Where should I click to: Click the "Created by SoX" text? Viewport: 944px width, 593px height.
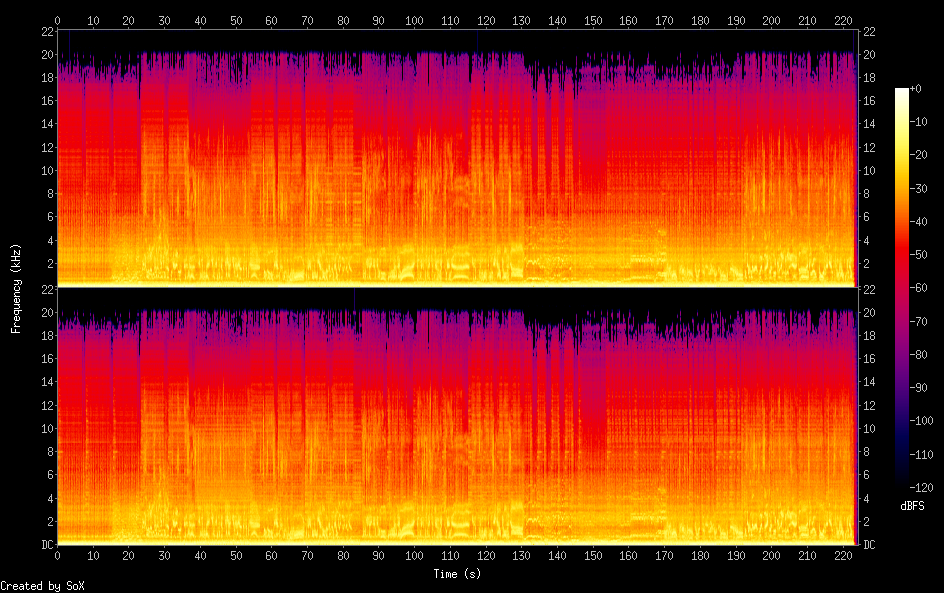[x=42, y=586]
